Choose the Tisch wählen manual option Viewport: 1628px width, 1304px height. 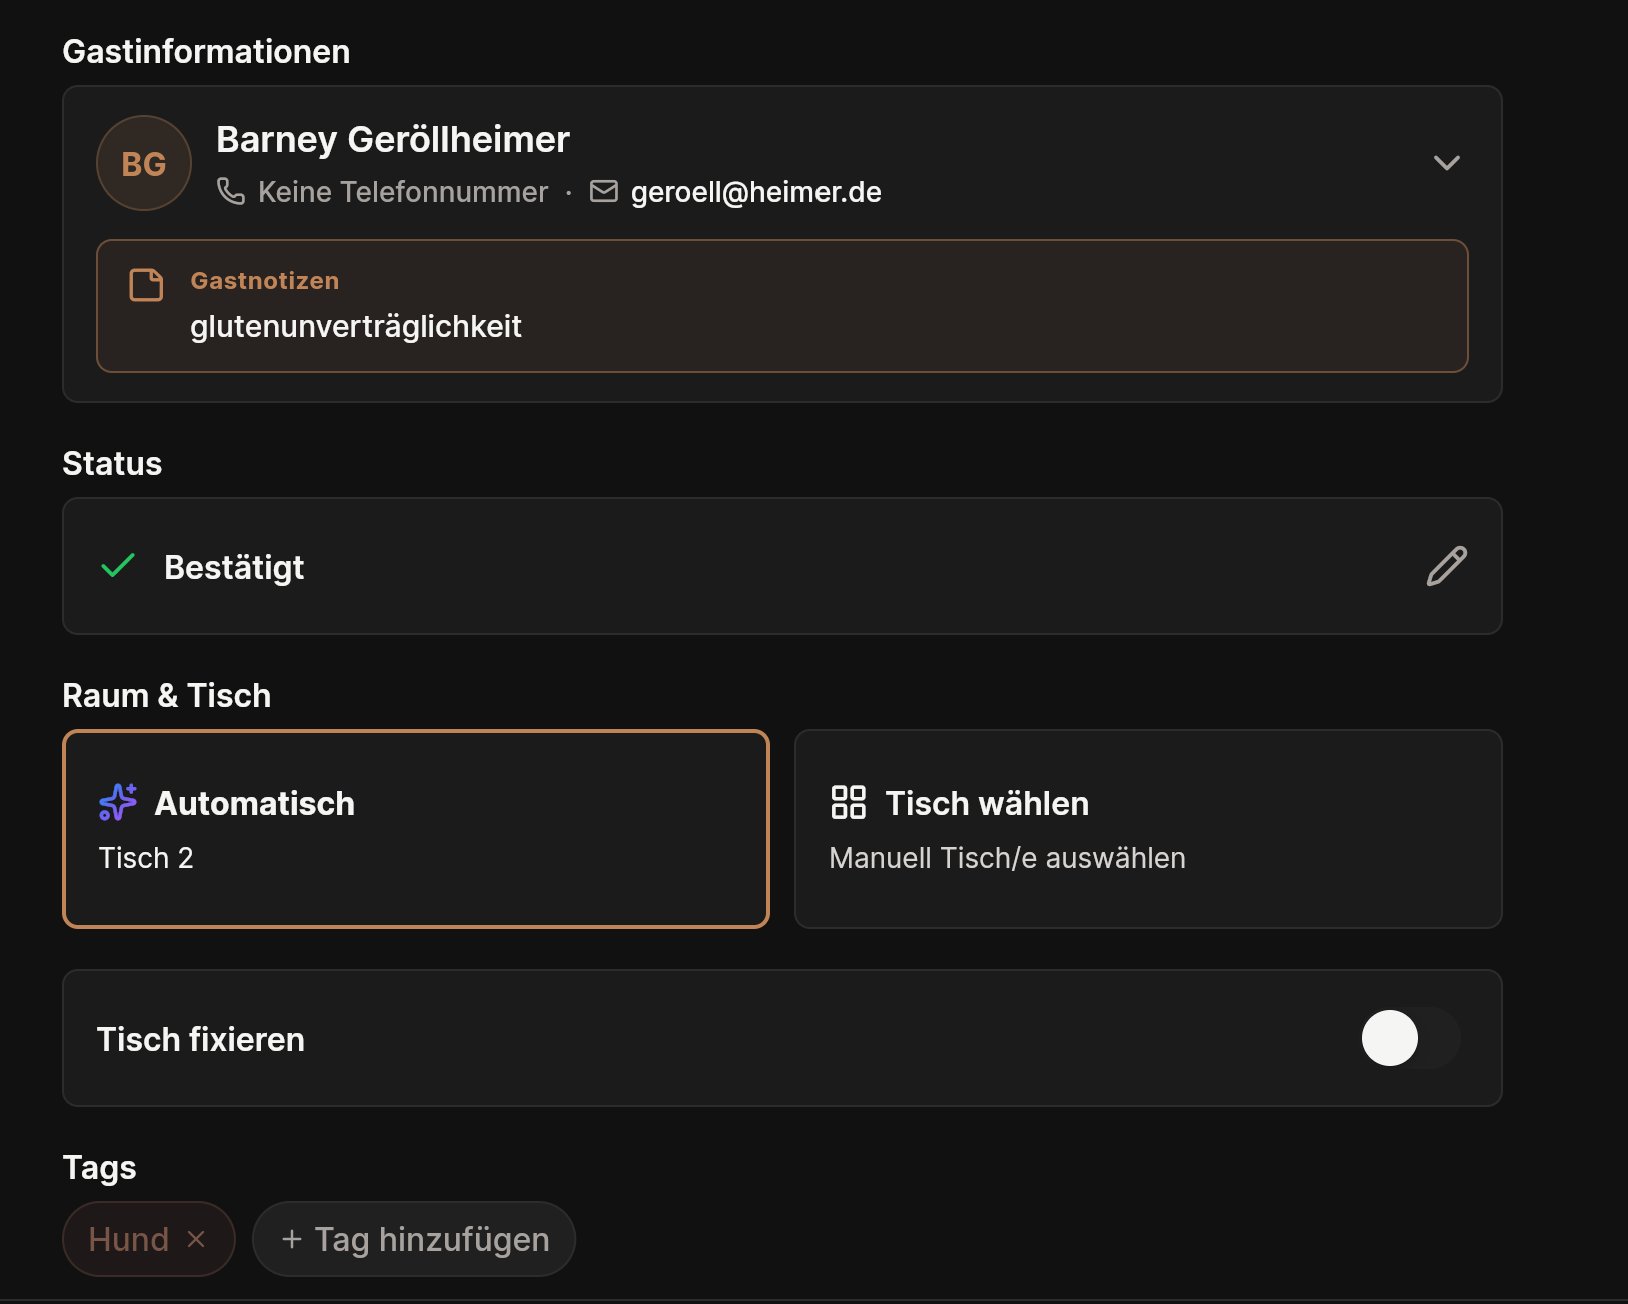1148,829
